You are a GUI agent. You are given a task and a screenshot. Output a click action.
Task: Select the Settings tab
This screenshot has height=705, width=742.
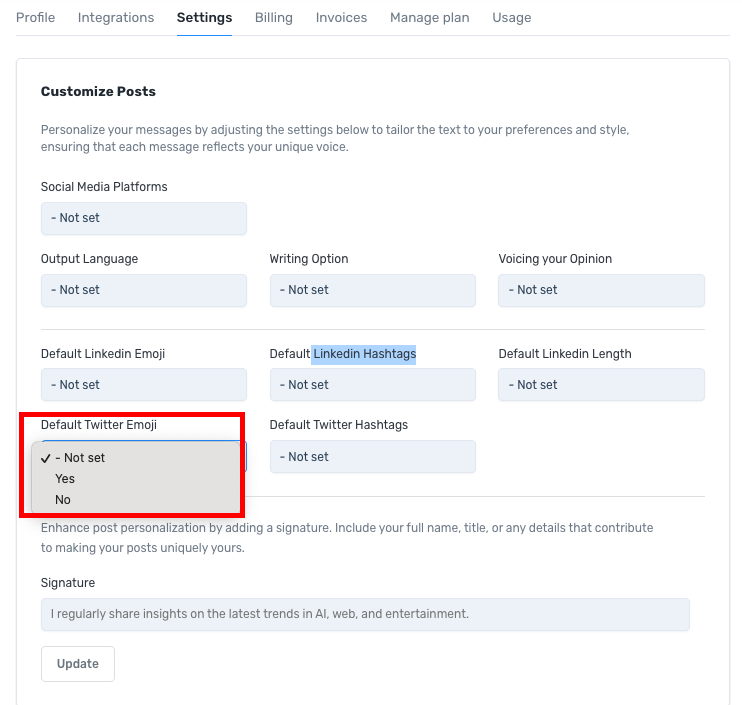(204, 18)
